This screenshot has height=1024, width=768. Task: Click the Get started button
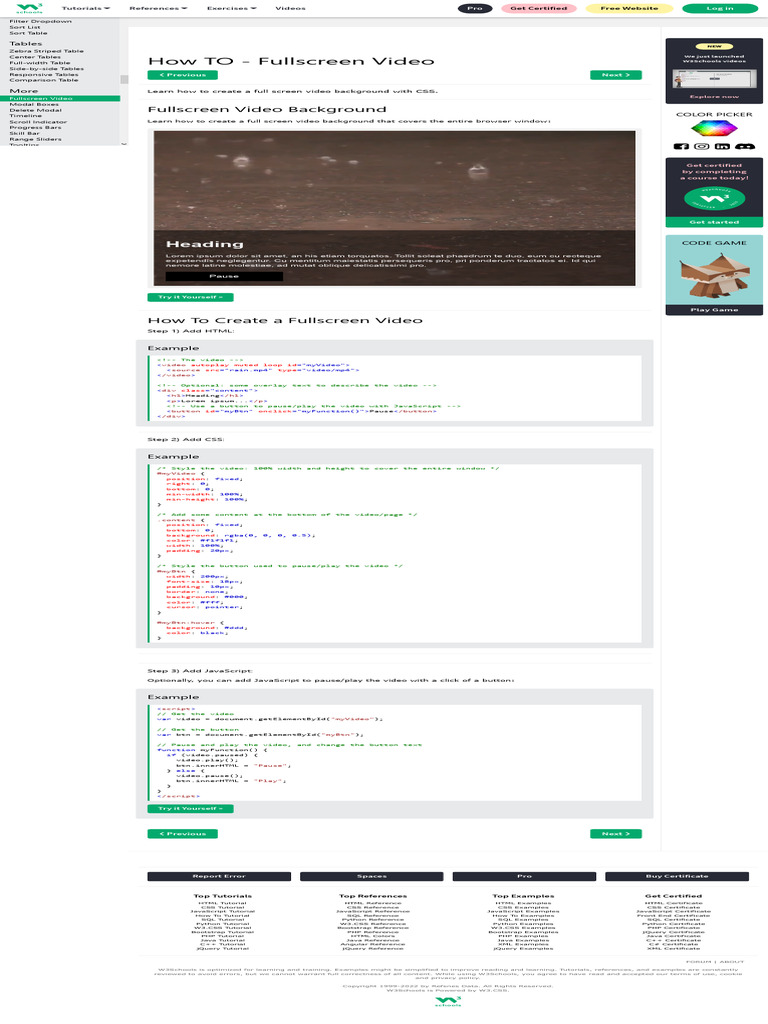coord(714,222)
